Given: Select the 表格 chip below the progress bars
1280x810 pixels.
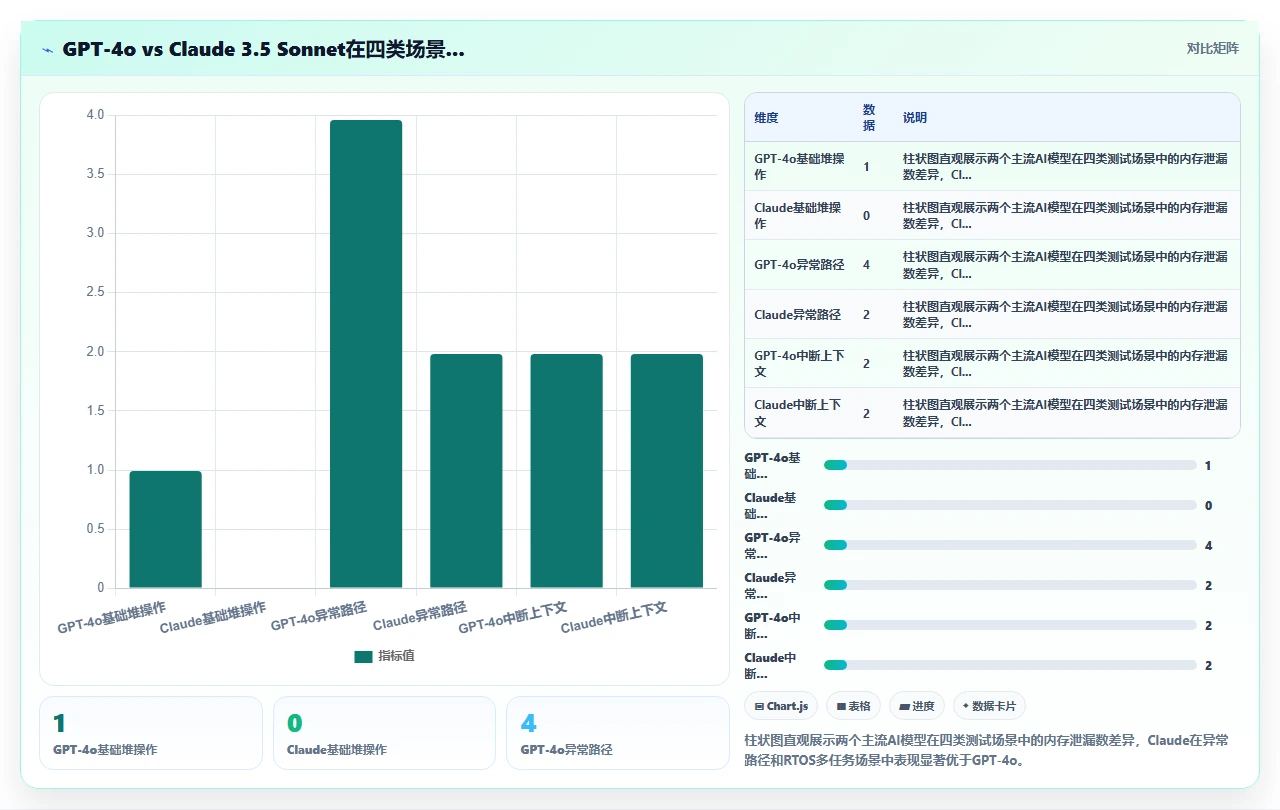Looking at the screenshot, I should [x=853, y=706].
